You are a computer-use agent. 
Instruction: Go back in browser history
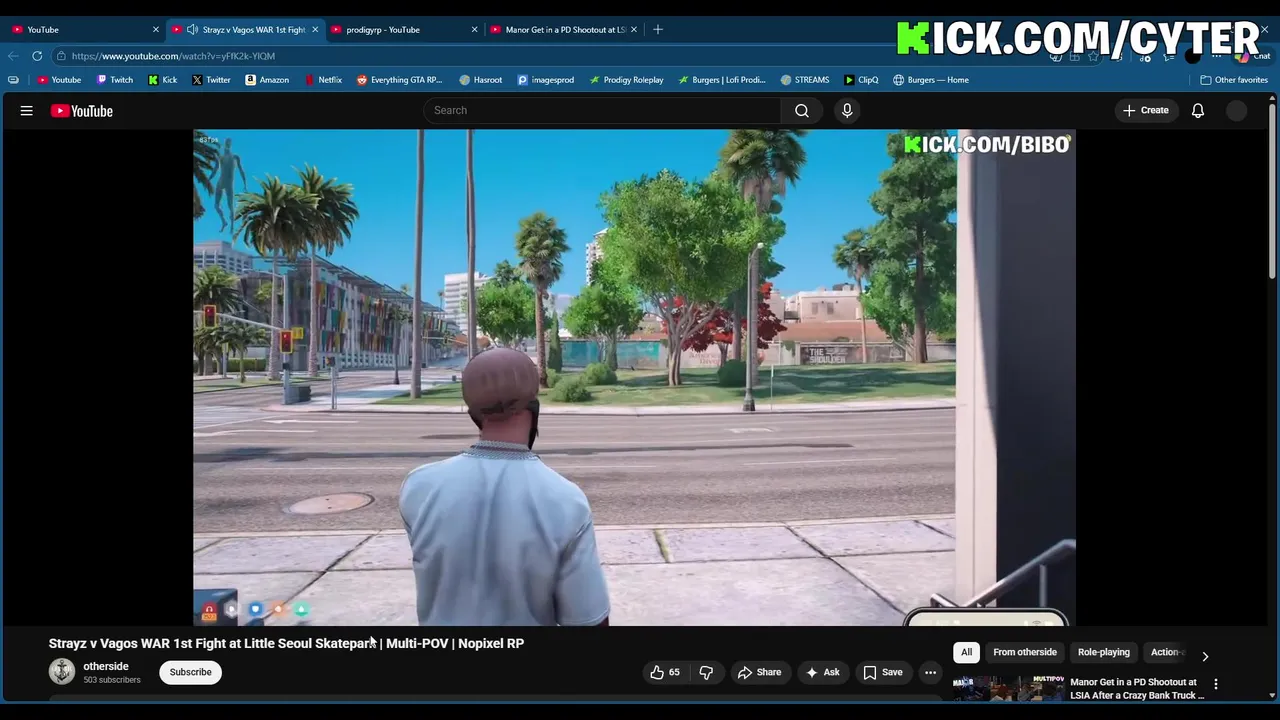point(13,56)
